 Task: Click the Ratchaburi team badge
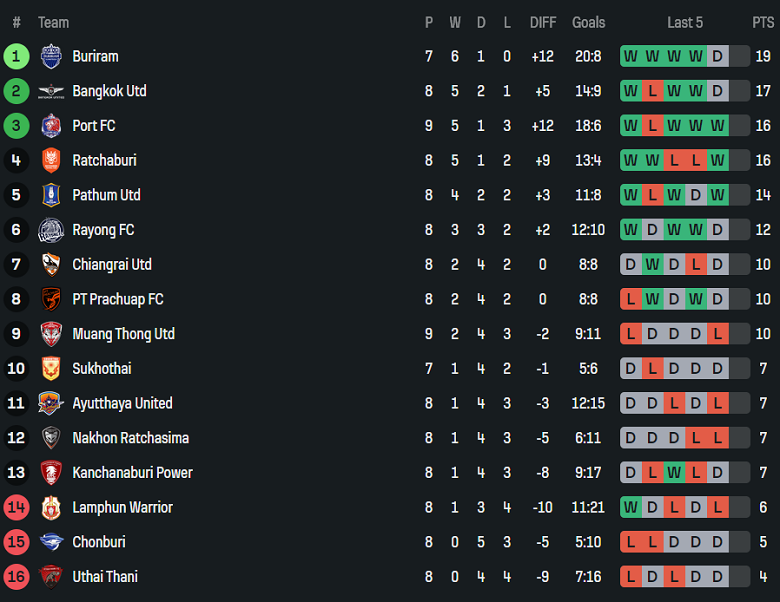(51, 161)
